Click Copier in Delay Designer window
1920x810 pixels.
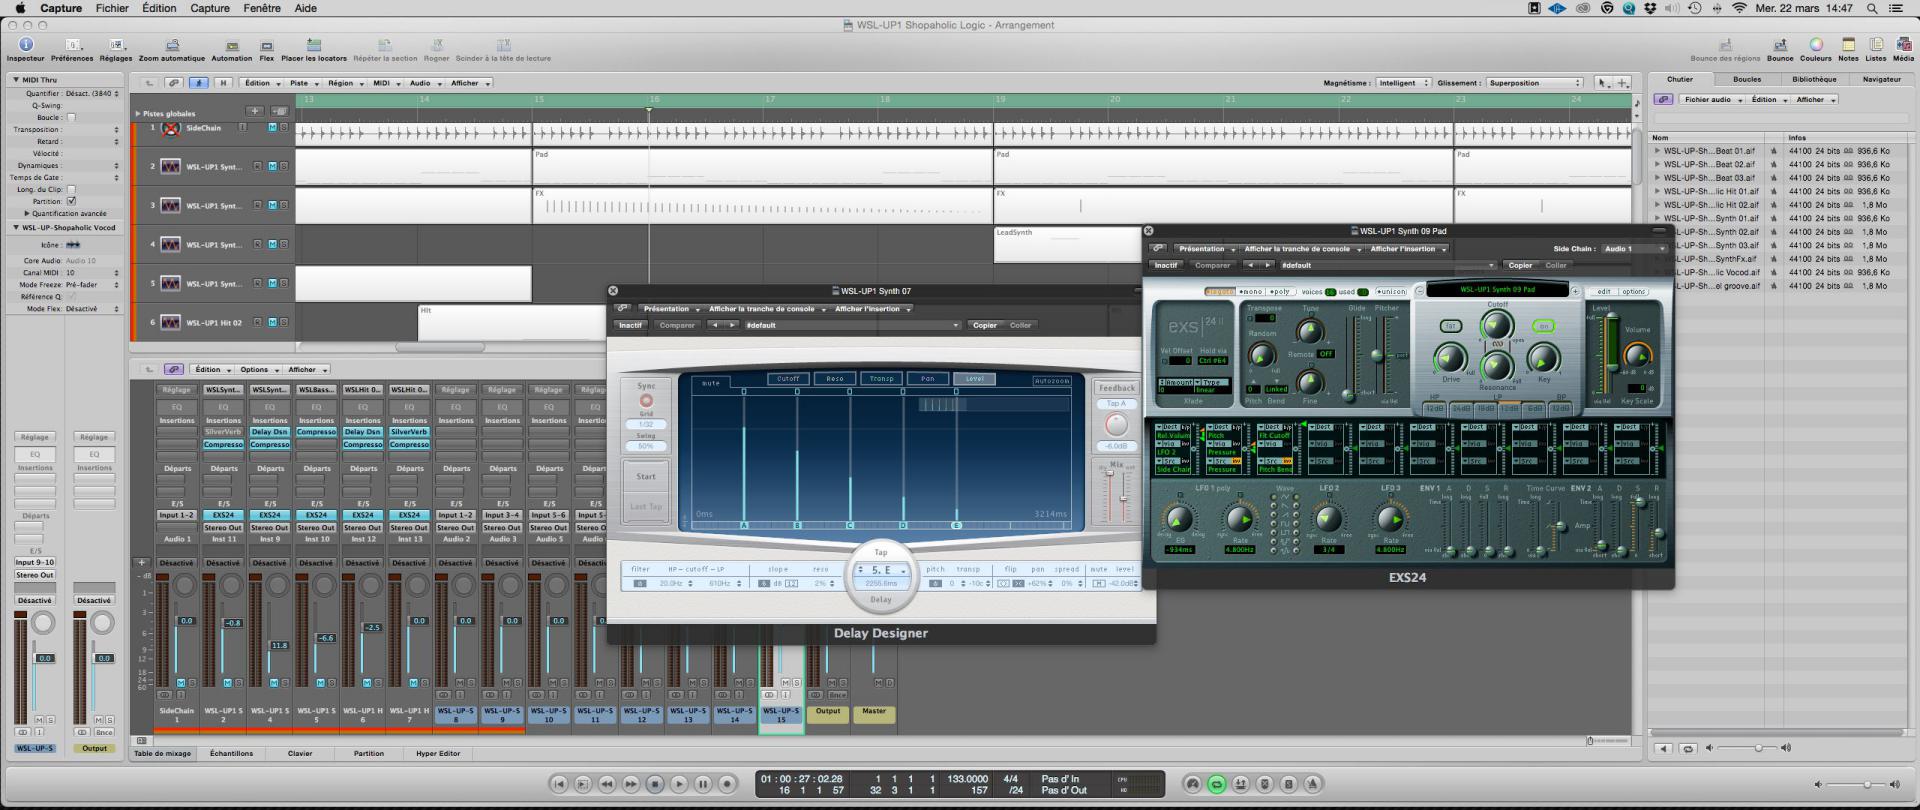[985, 325]
